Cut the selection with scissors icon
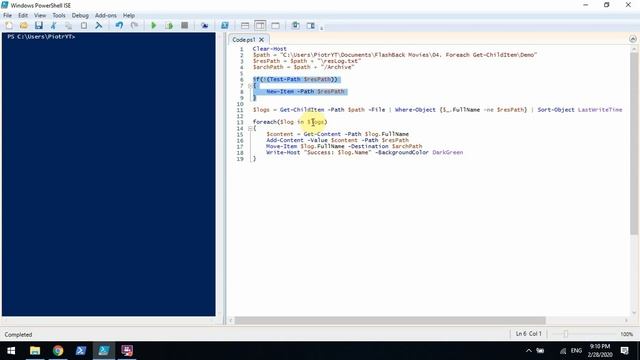Viewport: 640px width, 360px height. click(x=53, y=26)
